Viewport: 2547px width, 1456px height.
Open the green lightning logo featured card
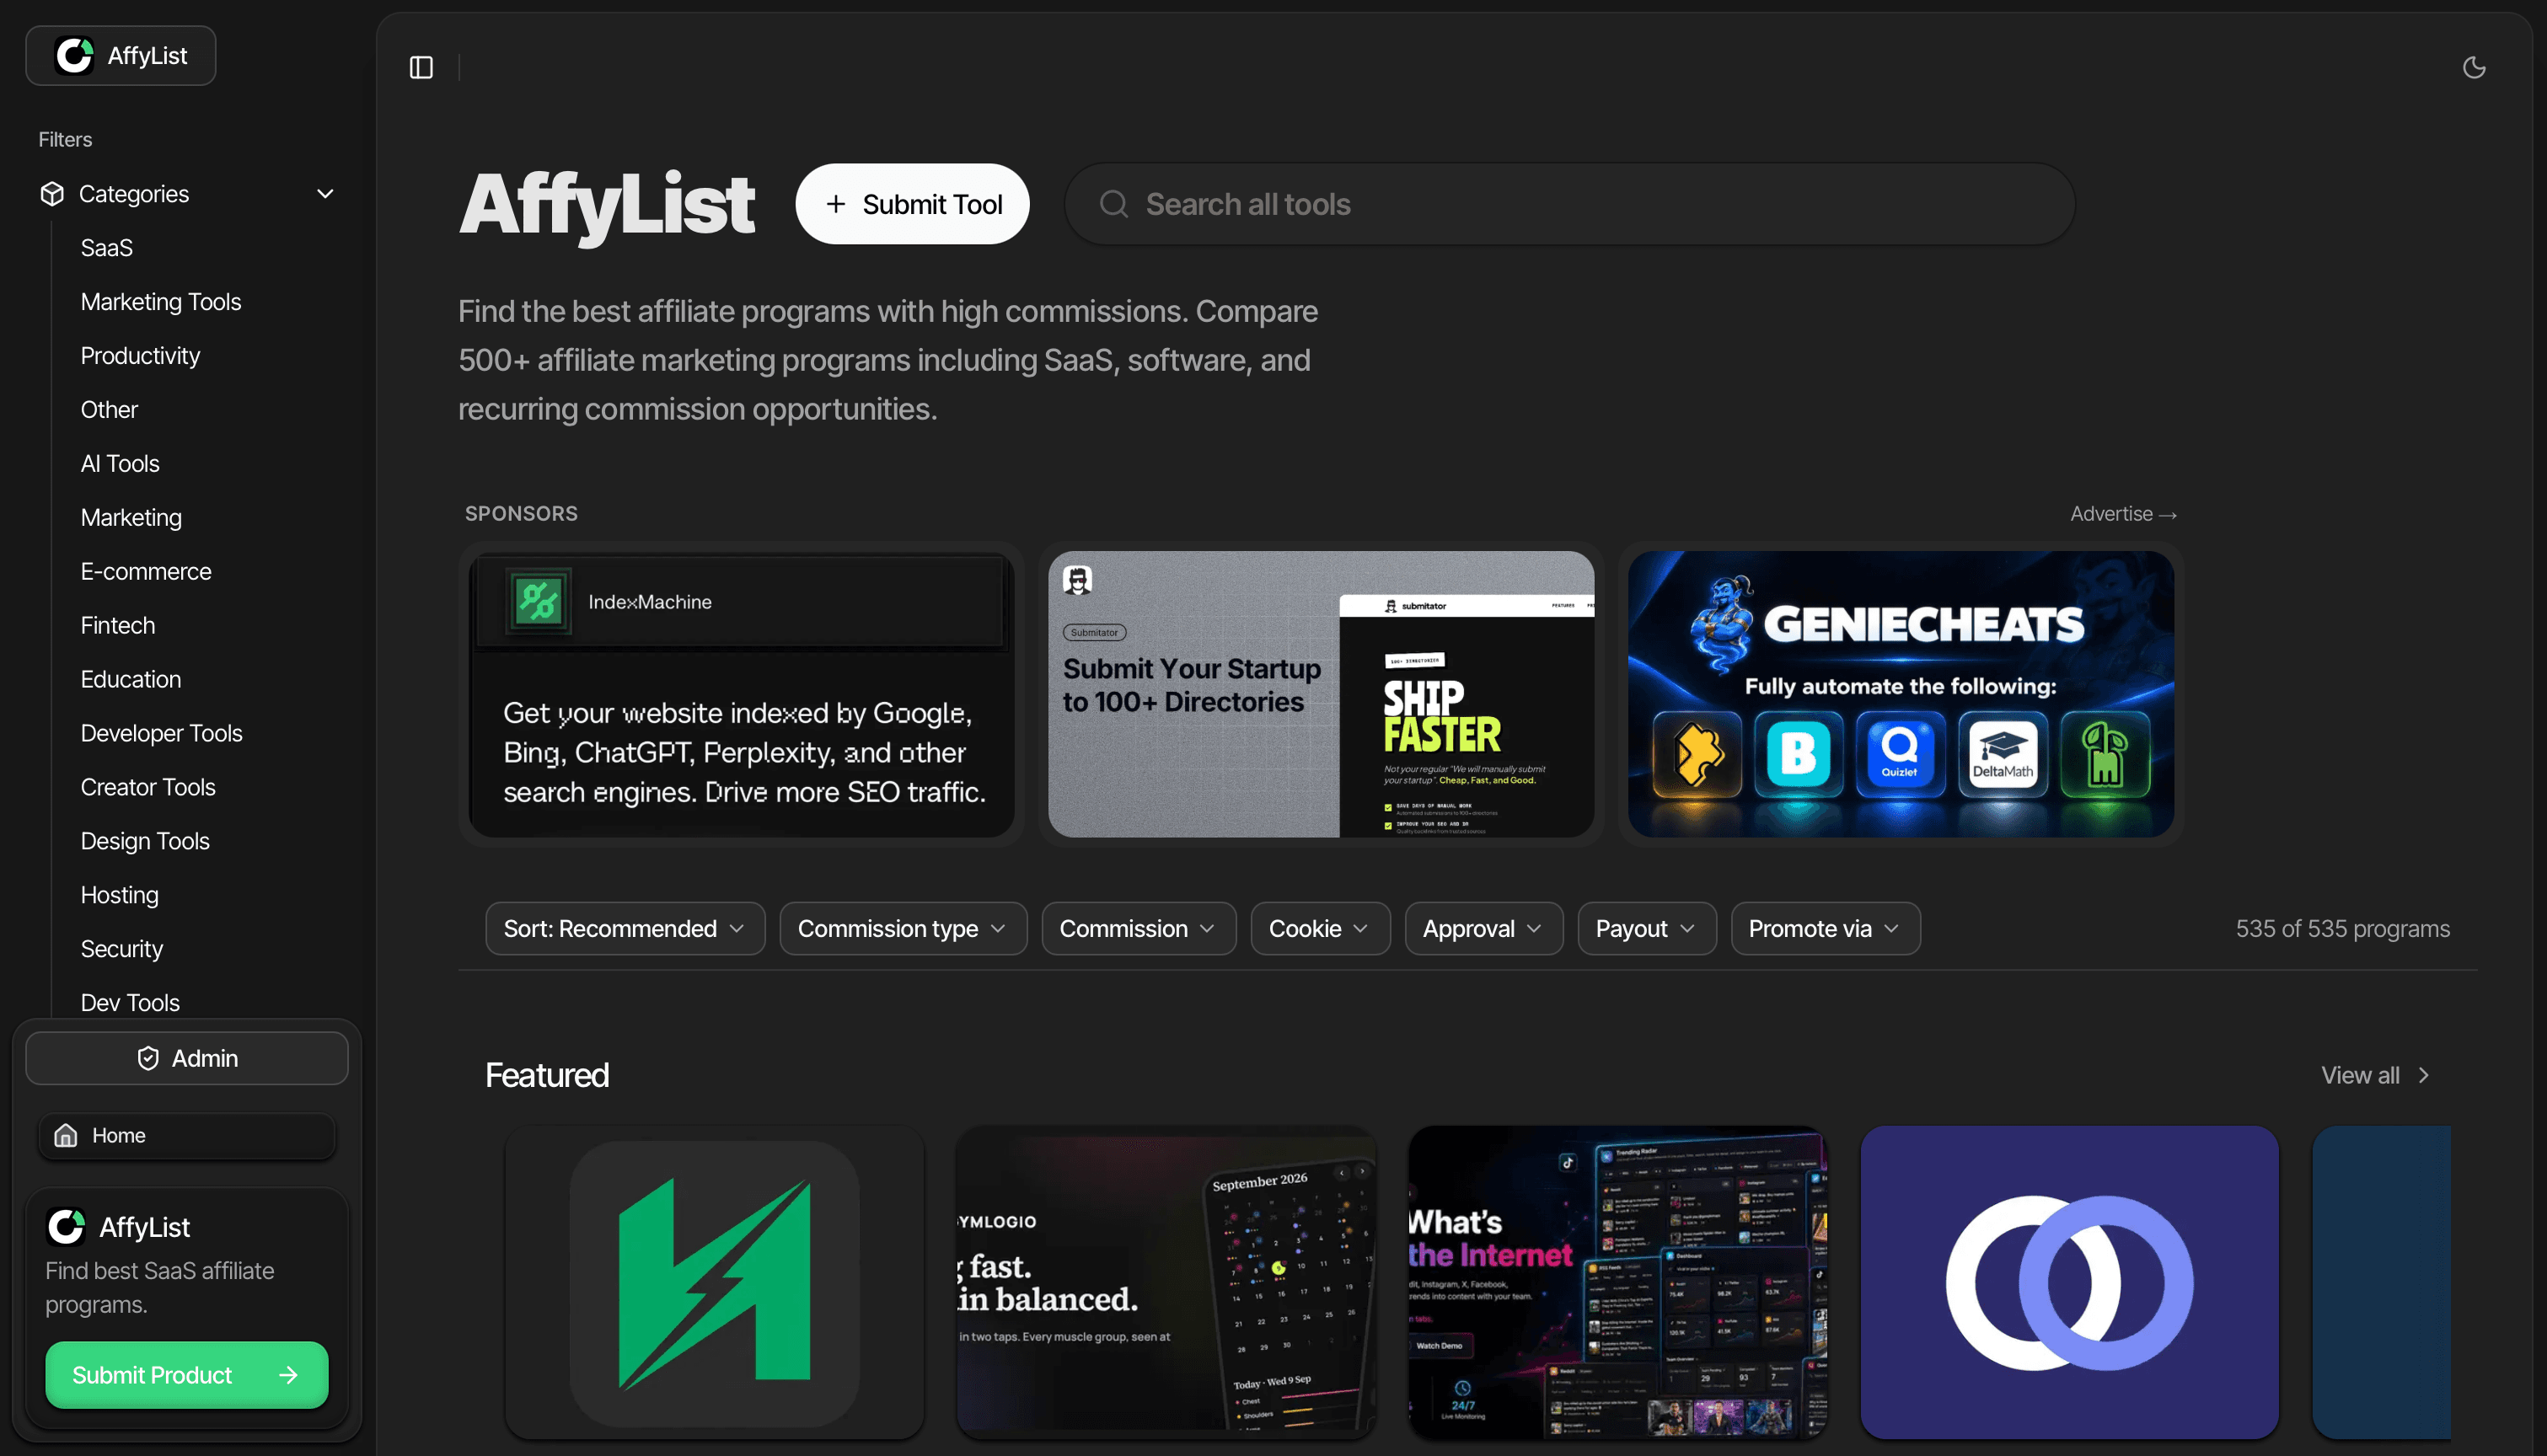tap(715, 1283)
